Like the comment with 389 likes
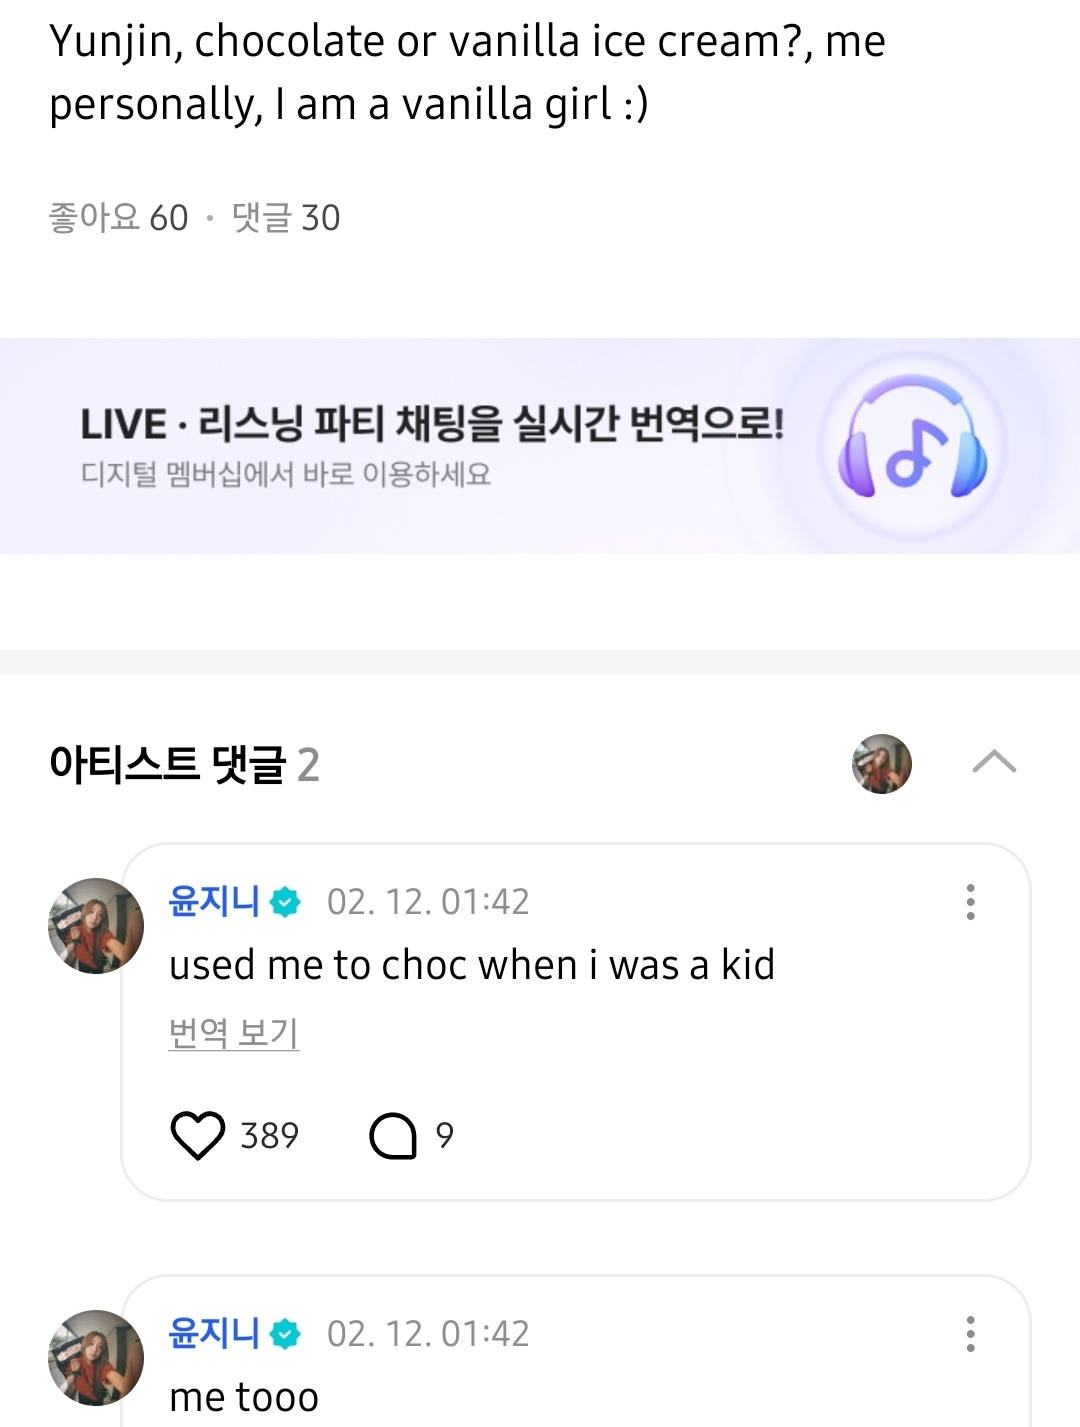Image resolution: width=1080 pixels, height=1427 pixels. click(x=198, y=1135)
